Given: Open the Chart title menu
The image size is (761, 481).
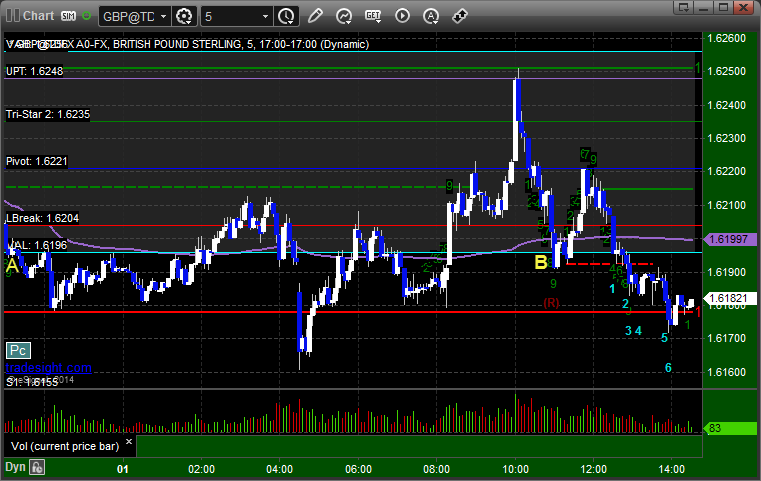Looking at the screenshot, I should (x=30, y=16).
